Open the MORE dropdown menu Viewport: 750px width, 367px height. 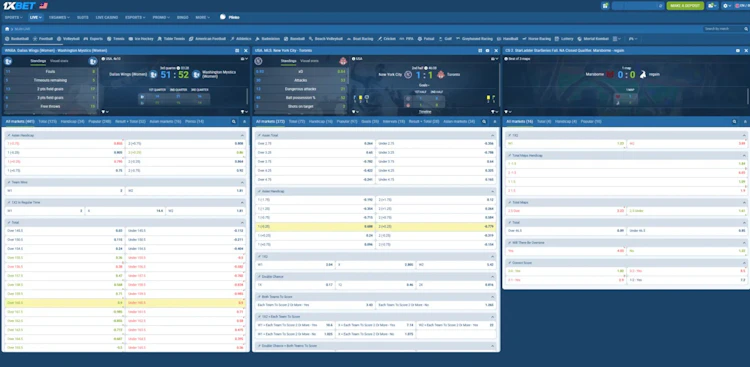[x=202, y=17]
